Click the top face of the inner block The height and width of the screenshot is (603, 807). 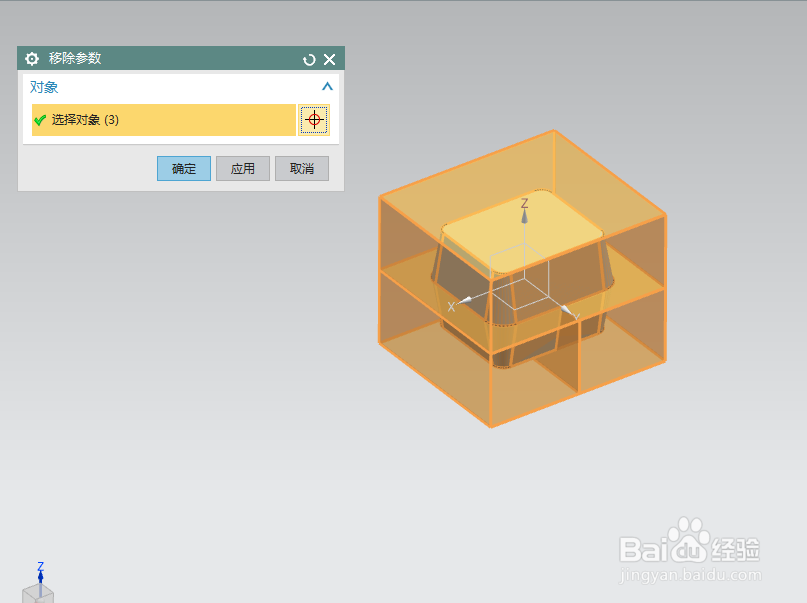point(522,232)
